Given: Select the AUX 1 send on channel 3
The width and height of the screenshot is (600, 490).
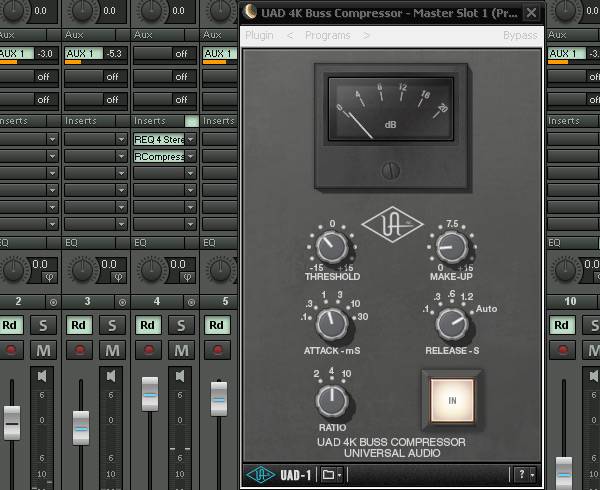Looking at the screenshot, I should [84, 54].
